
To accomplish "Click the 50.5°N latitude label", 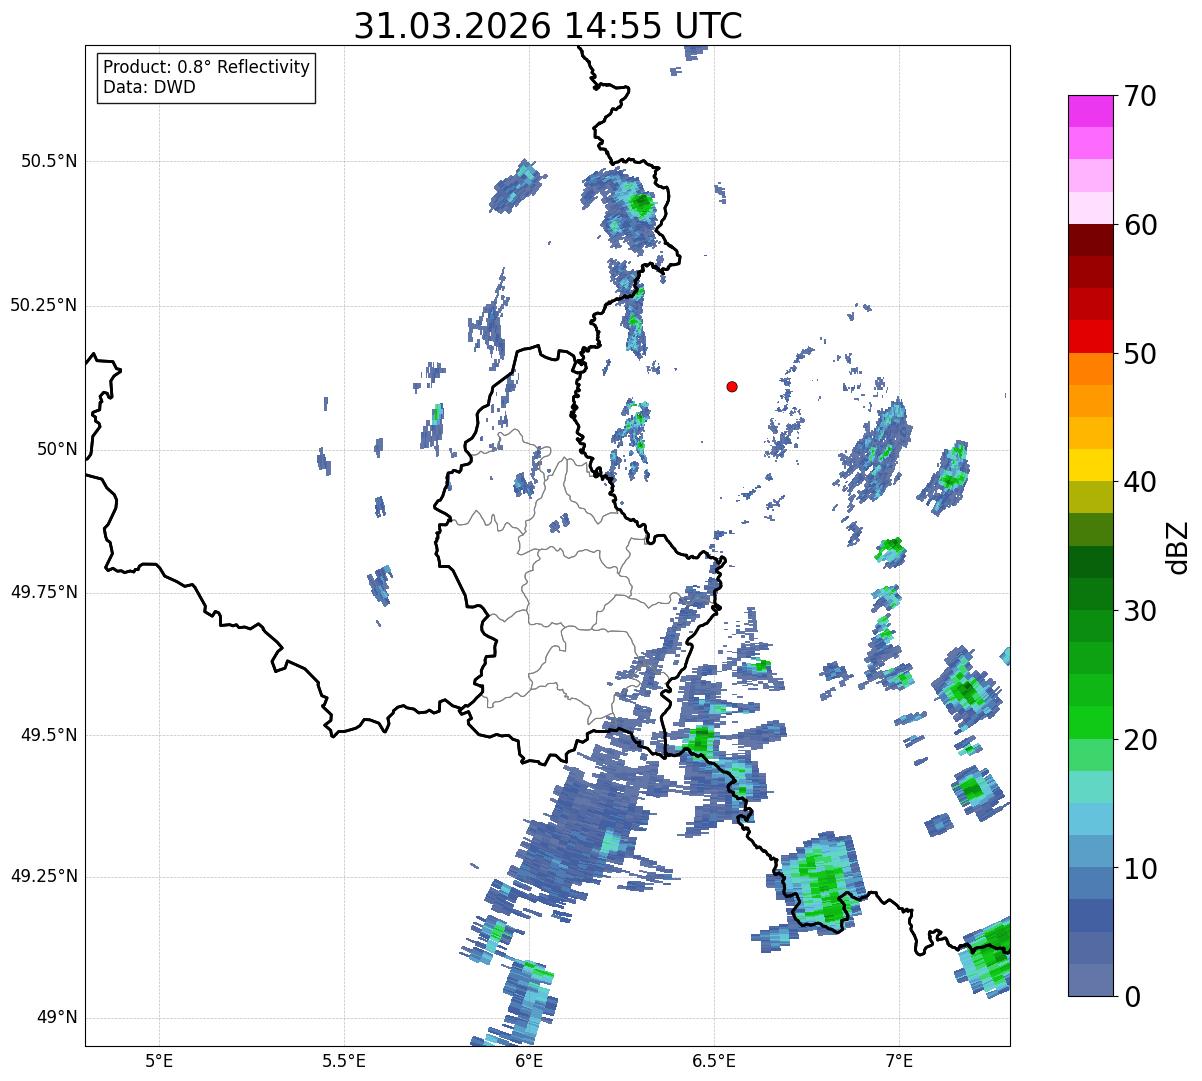I will [x=48, y=161].
